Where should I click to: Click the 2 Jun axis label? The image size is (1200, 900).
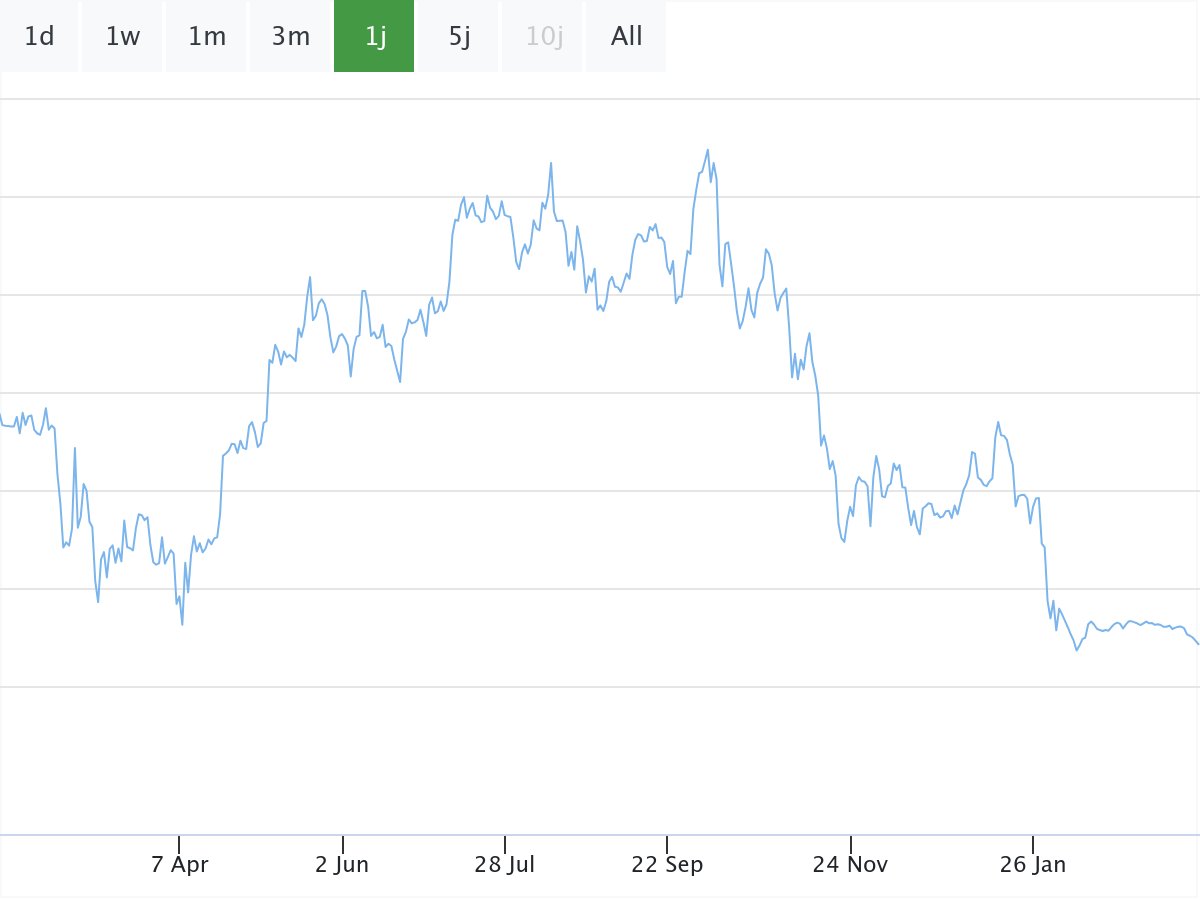click(342, 865)
